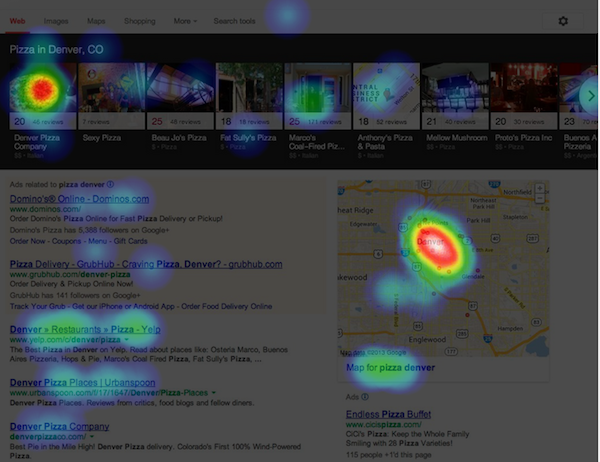Click the Track Your Grub sitelink
Viewport: 600px width, 462px height.
(38, 306)
